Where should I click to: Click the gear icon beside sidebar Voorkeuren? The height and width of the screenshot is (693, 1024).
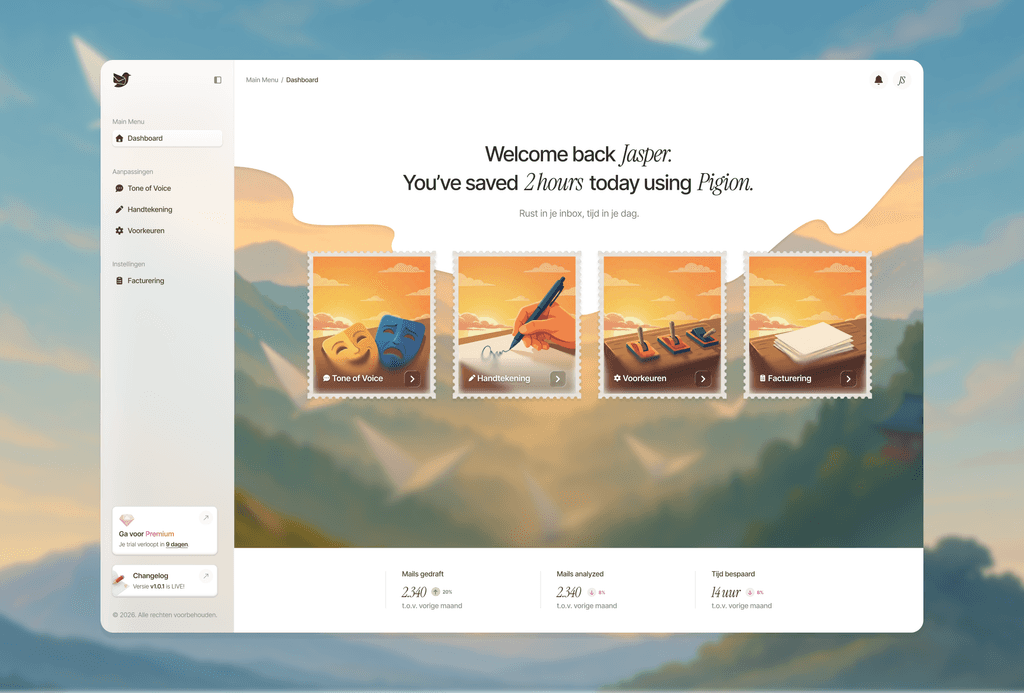pyautogui.click(x=119, y=231)
